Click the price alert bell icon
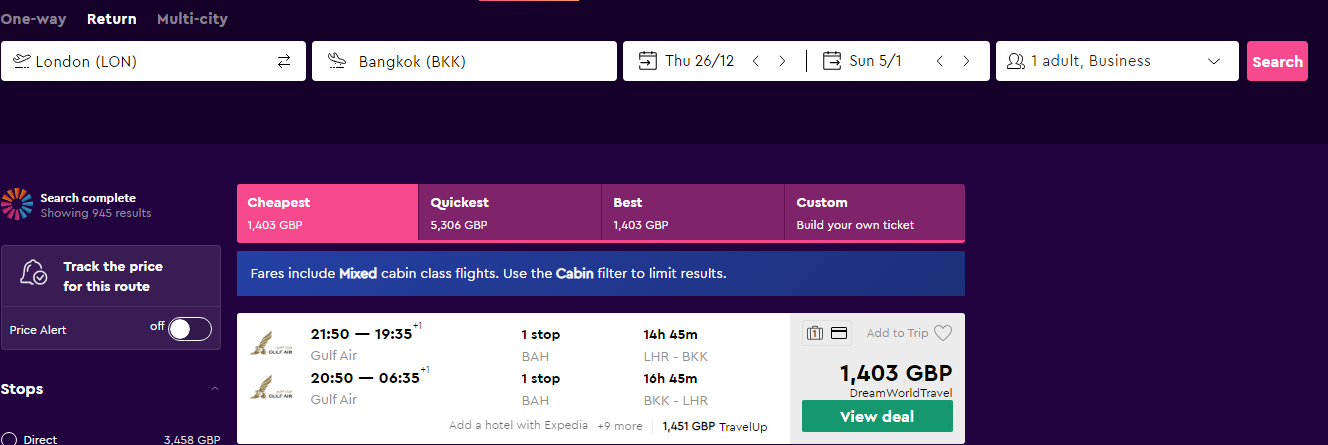Viewport: 1328px width, 445px height. (35, 274)
